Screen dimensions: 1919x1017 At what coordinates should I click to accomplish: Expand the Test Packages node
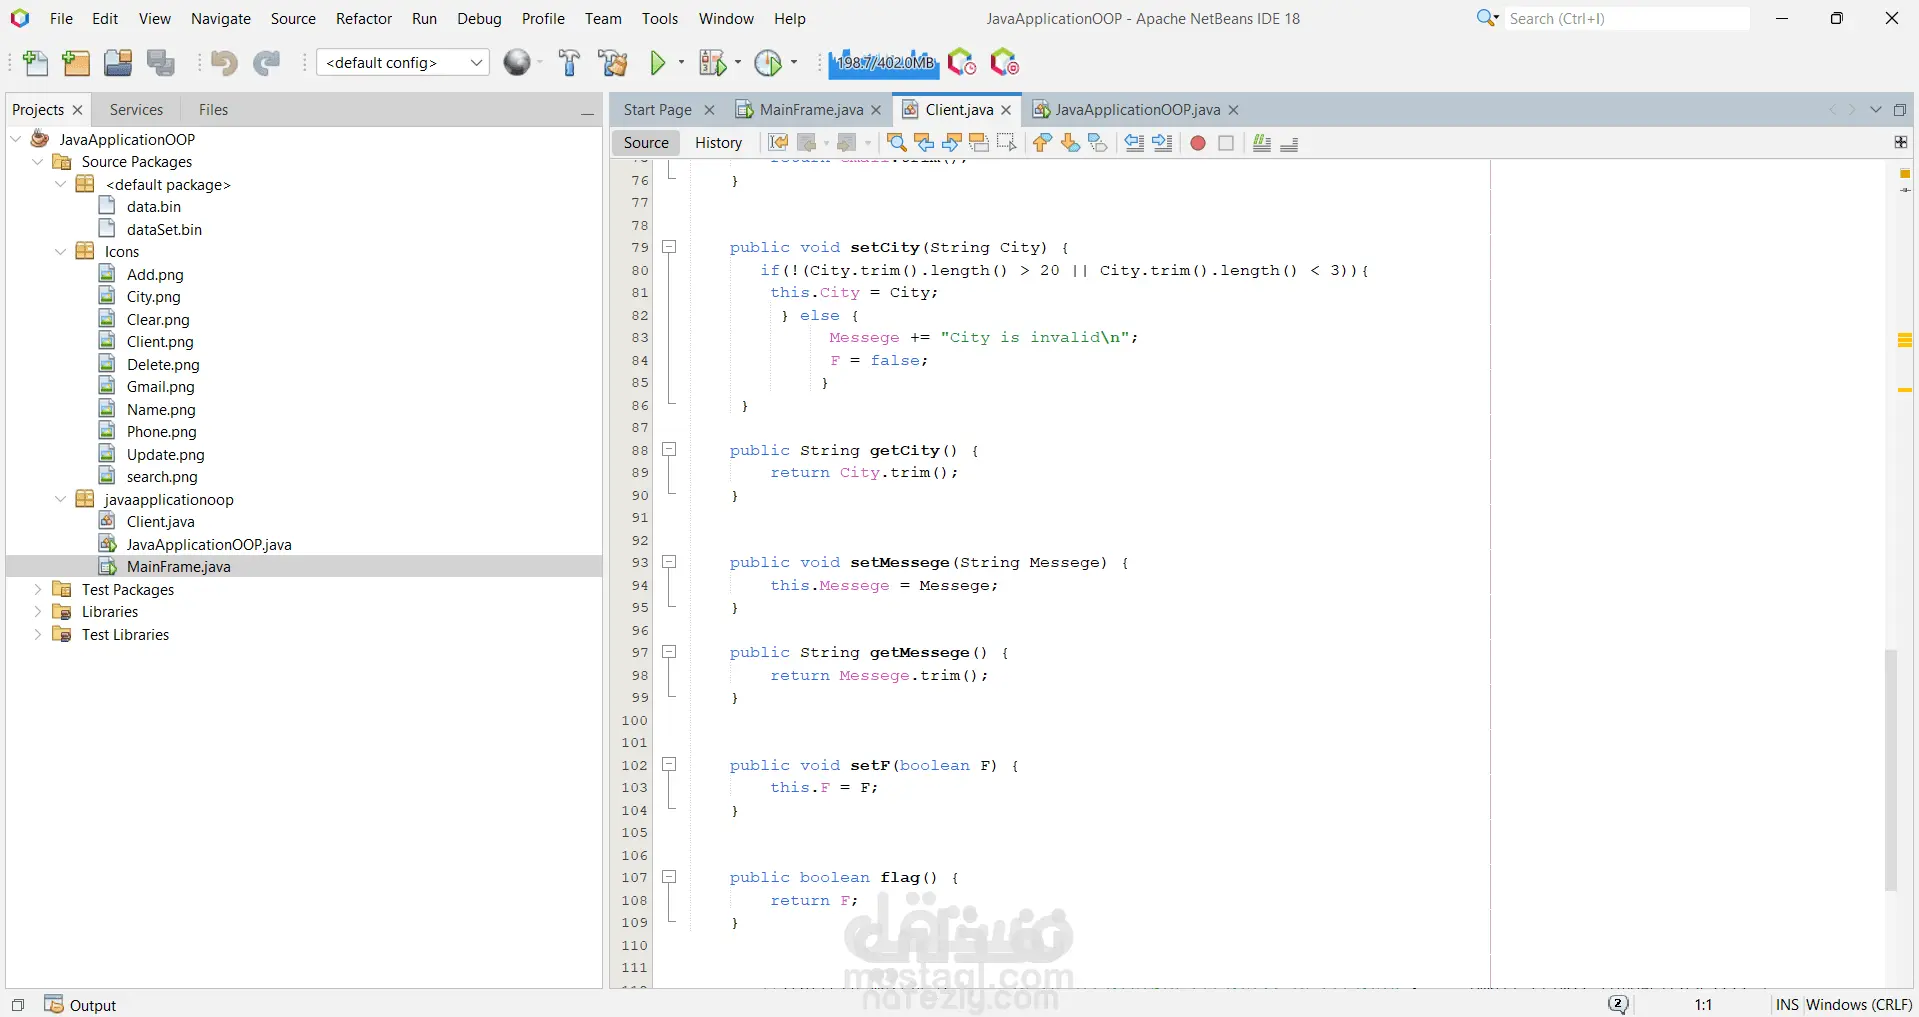click(38, 589)
